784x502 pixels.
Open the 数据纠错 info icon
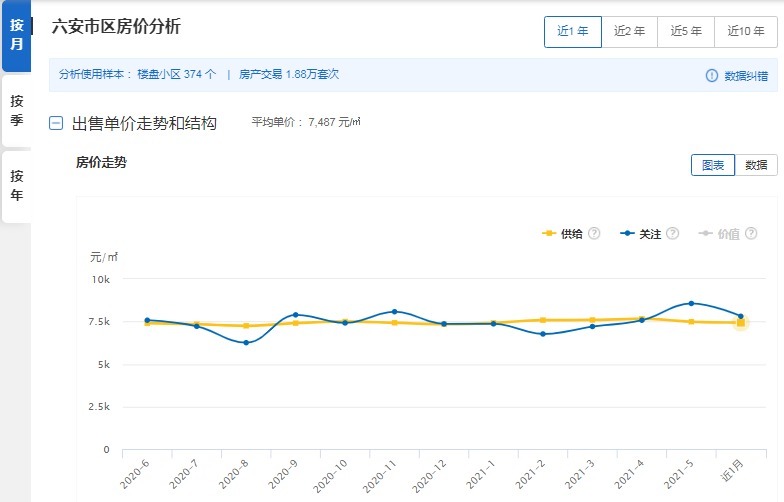tap(712, 76)
